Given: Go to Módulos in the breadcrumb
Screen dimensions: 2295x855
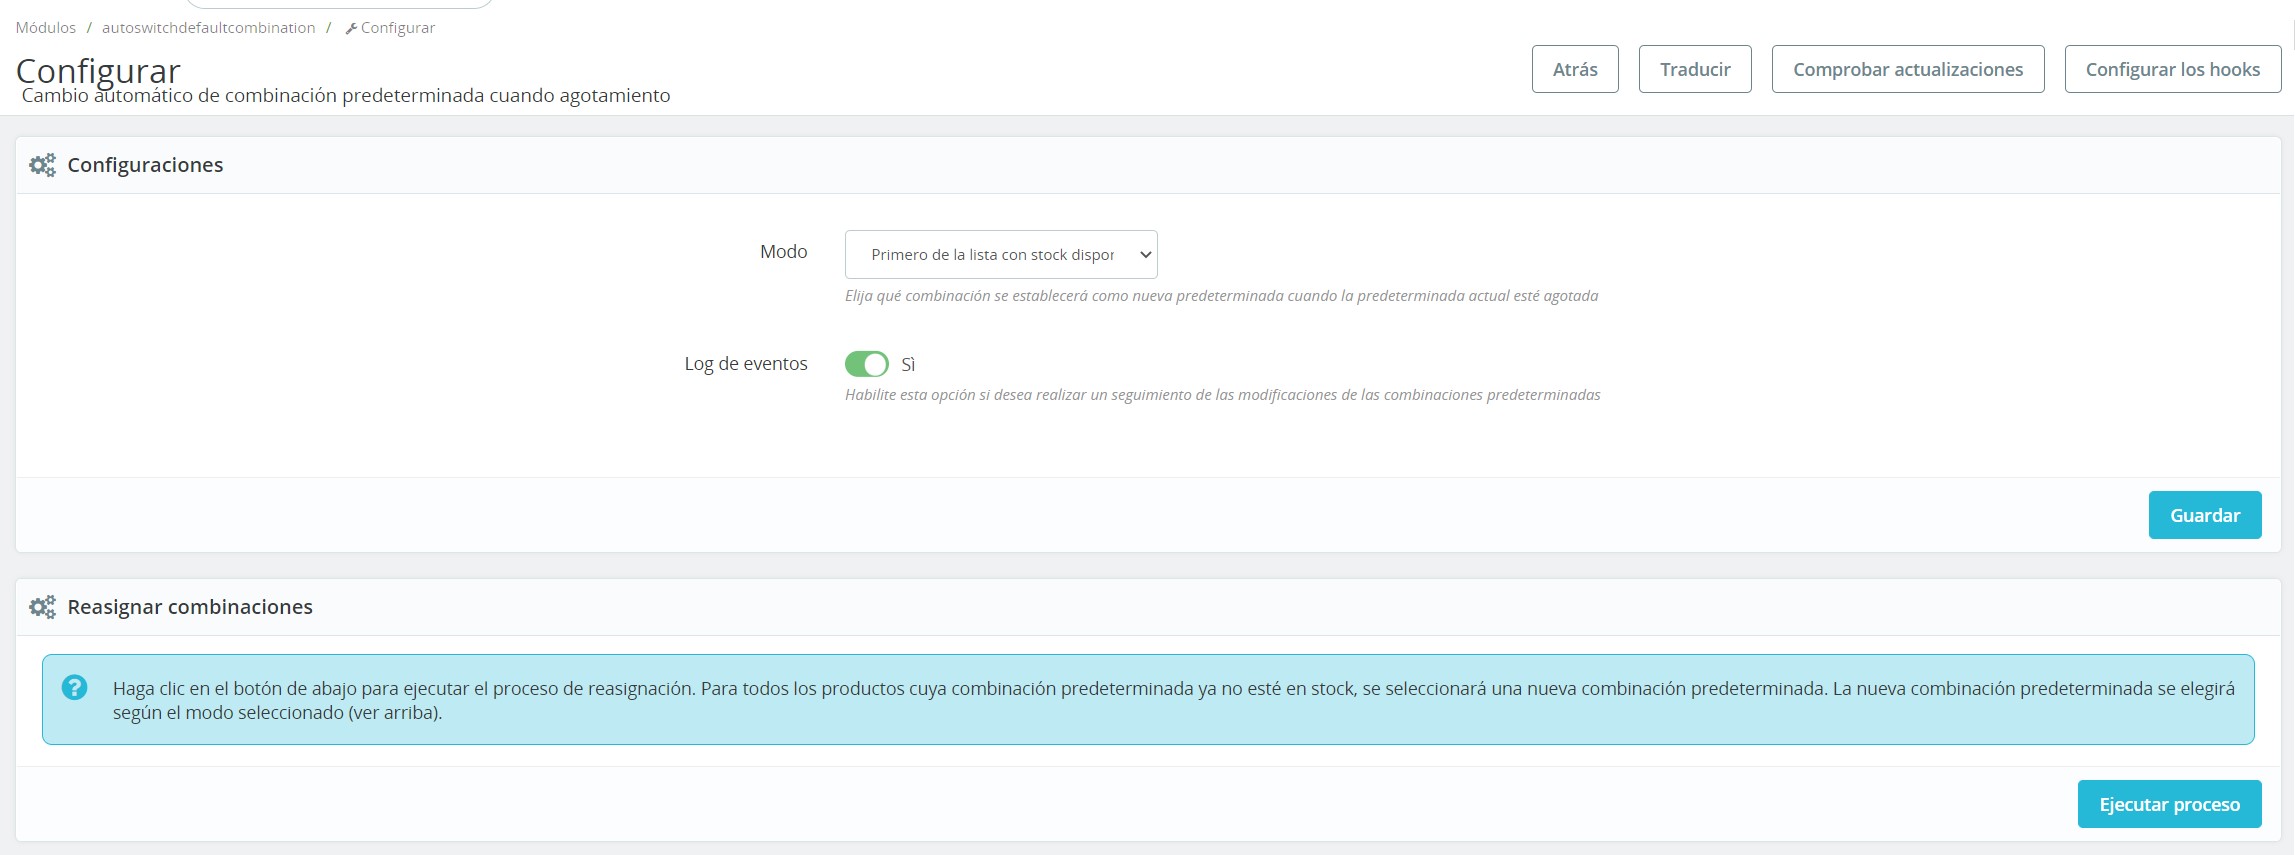Looking at the screenshot, I should click(46, 28).
